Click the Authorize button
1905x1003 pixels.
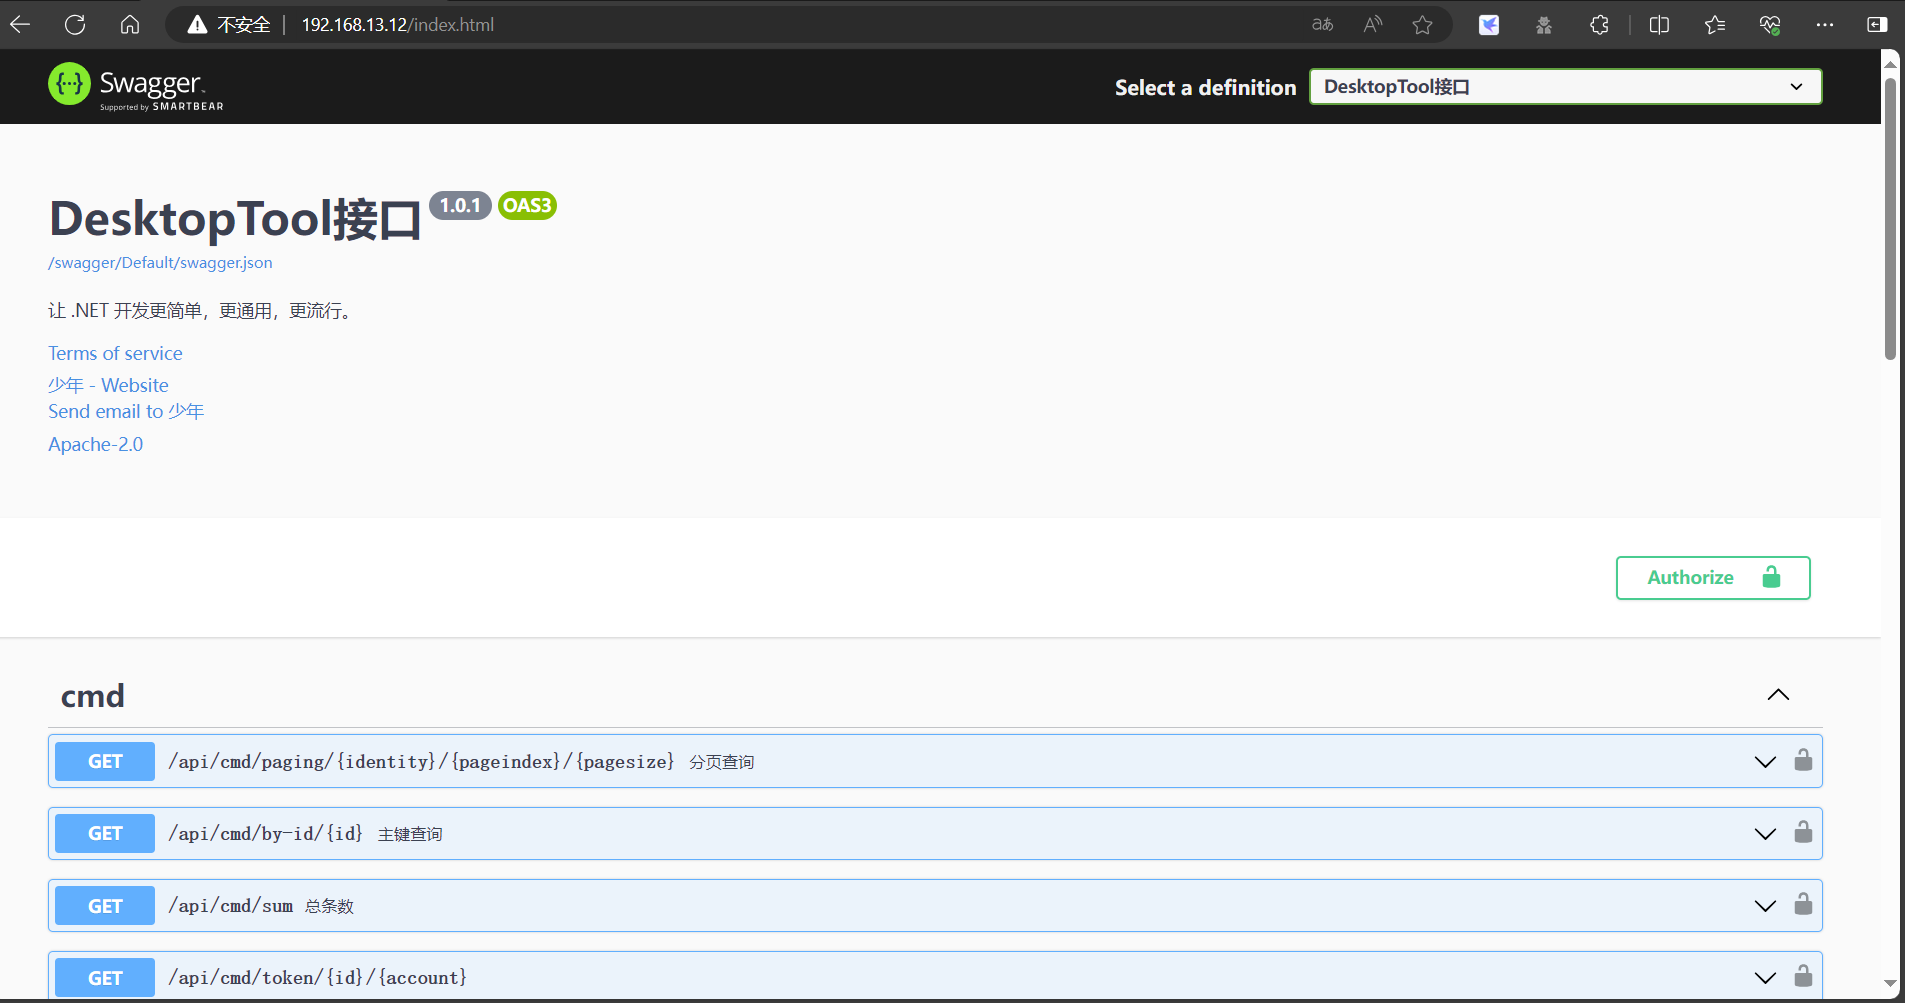1713,578
